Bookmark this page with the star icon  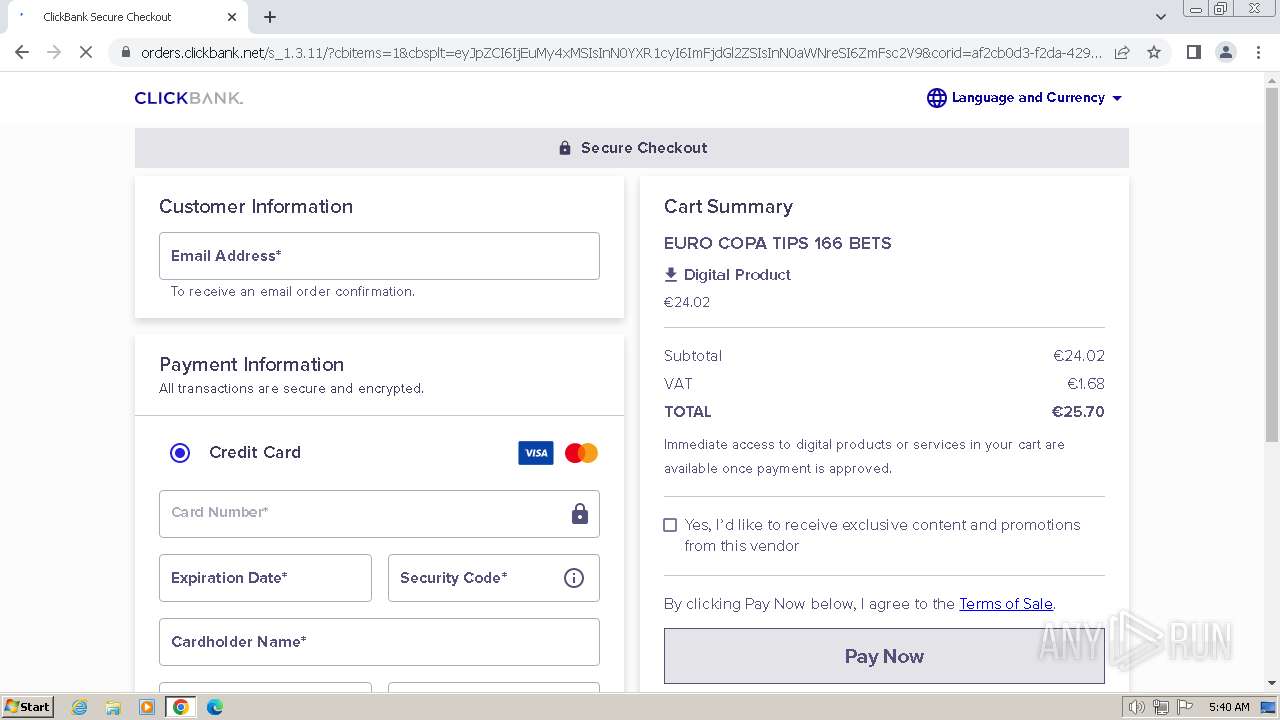(x=1154, y=52)
